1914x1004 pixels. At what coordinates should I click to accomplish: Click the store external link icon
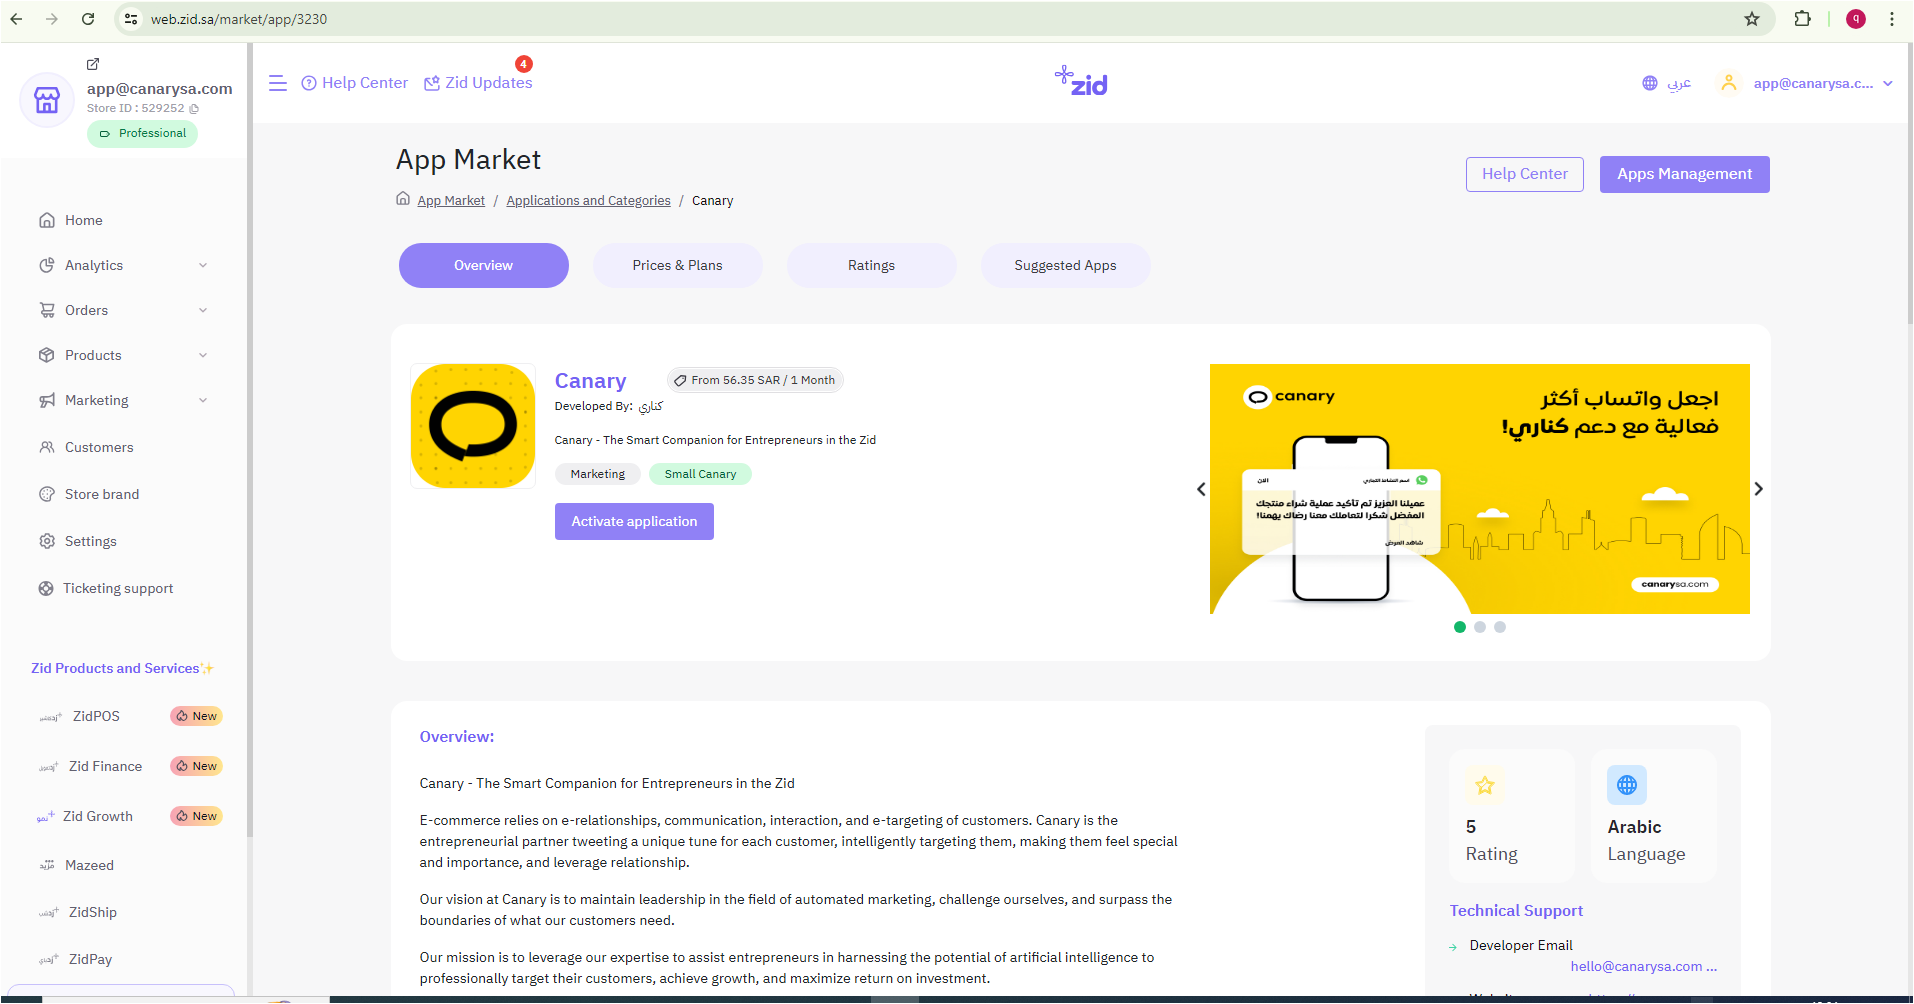click(93, 64)
